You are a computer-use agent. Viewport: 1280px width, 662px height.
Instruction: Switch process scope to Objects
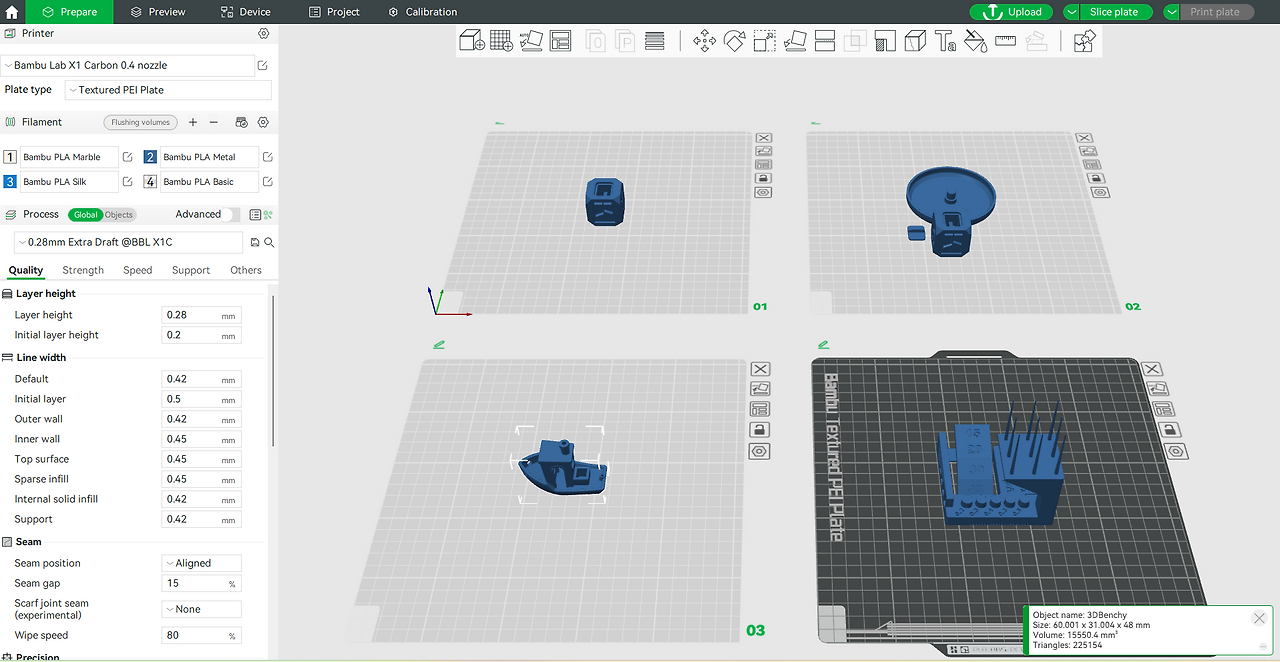click(119, 215)
